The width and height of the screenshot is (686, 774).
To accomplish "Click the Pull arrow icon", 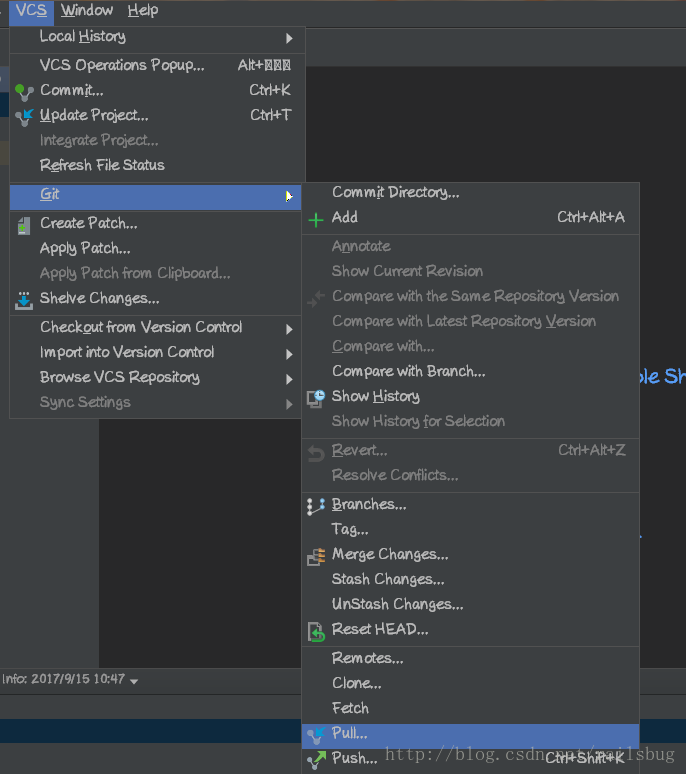I will click(x=316, y=735).
